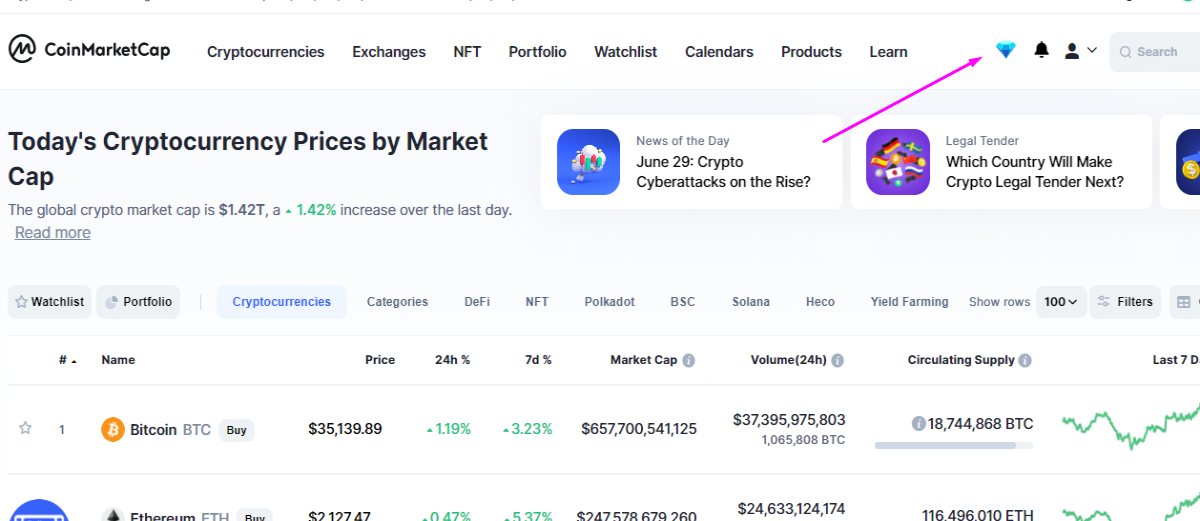This screenshot has height=521, width=1200.
Task: Open the Exchanges menu
Action: click(389, 52)
